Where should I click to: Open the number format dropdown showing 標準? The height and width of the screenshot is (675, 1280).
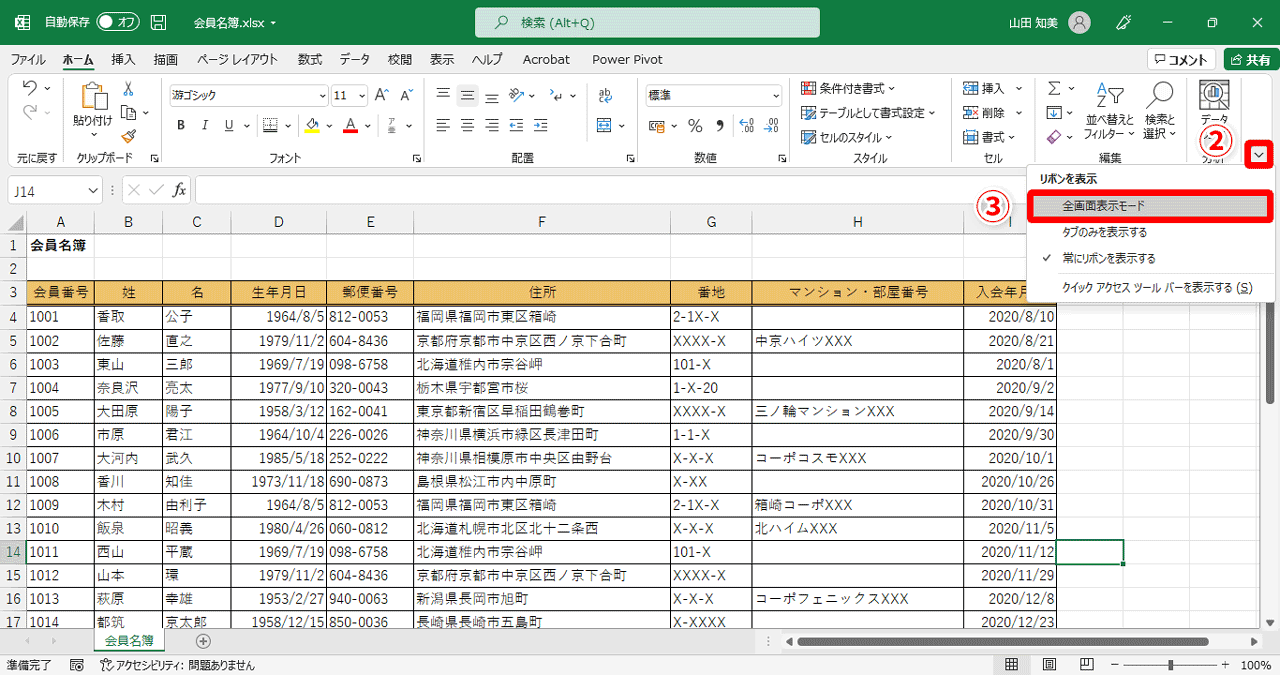click(776, 94)
